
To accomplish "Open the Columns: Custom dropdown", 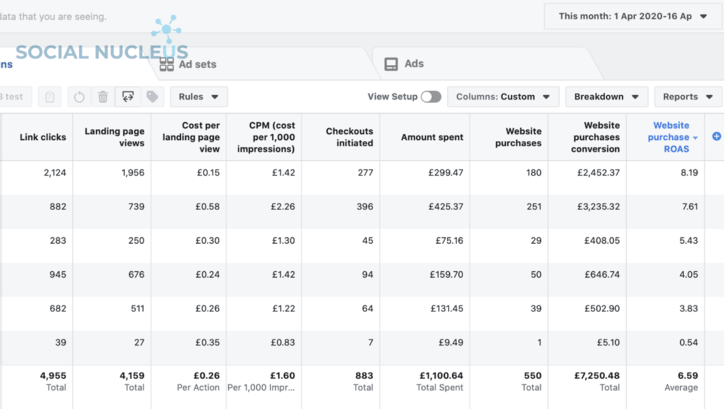I will pyautogui.click(x=503, y=97).
